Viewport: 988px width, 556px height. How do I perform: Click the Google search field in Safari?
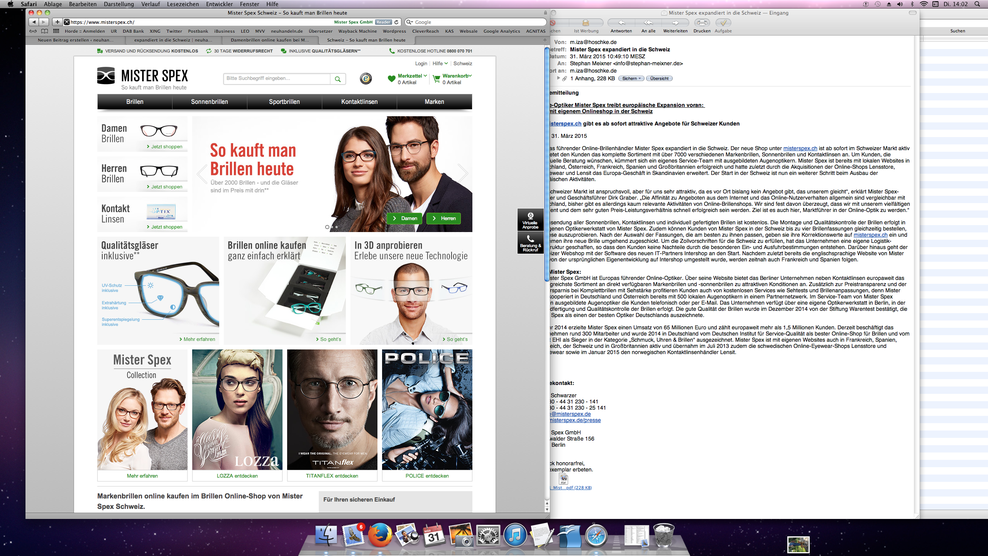pyautogui.click(x=476, y=22)
